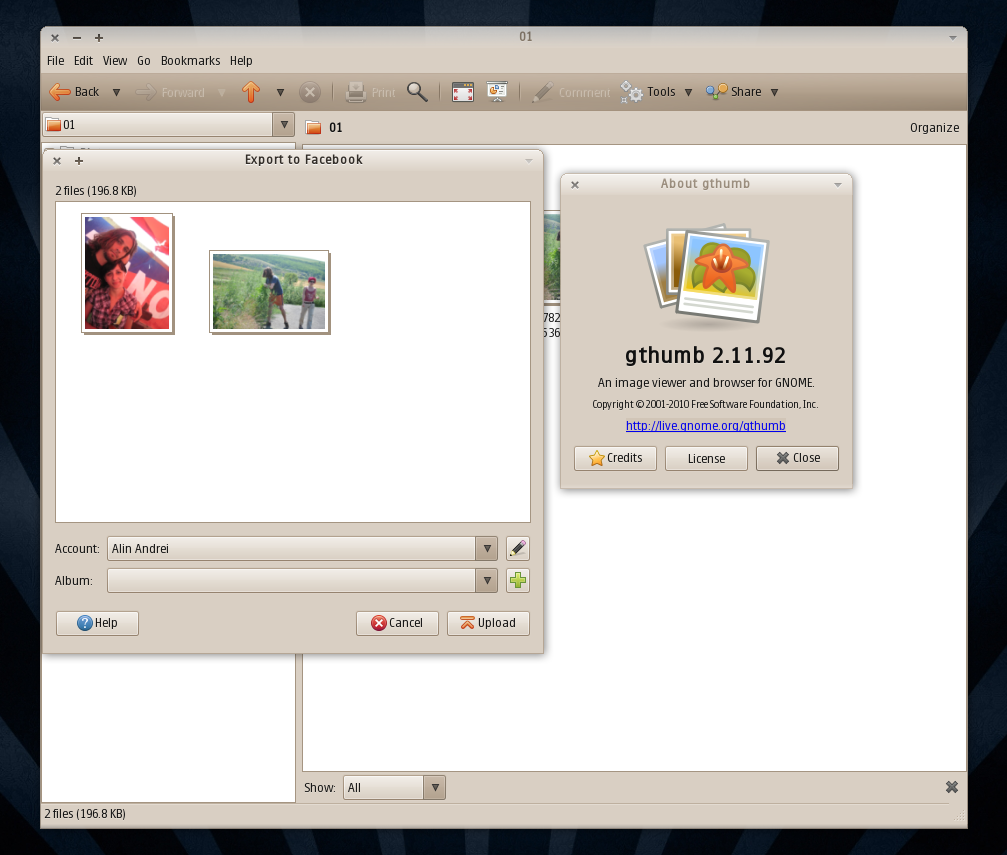Switch to fullscreen view icon
Screen dimensions: 1007x855
(462, 92)
